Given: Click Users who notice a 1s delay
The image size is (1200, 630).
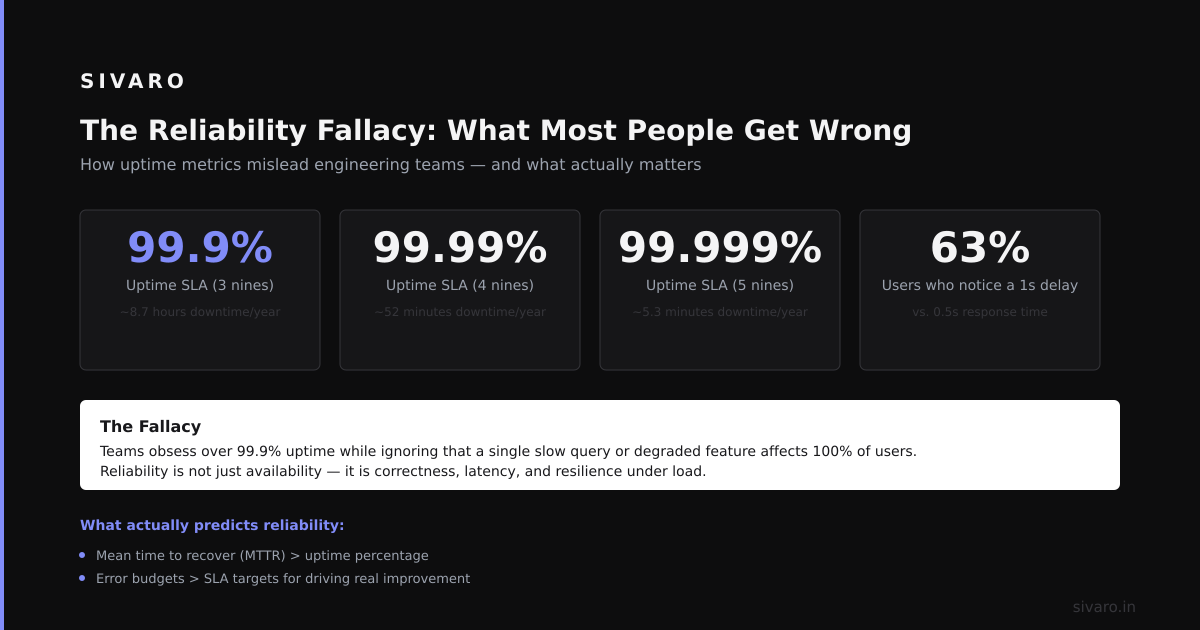Looking at the screenshot, I should click(x=980, y=286).
